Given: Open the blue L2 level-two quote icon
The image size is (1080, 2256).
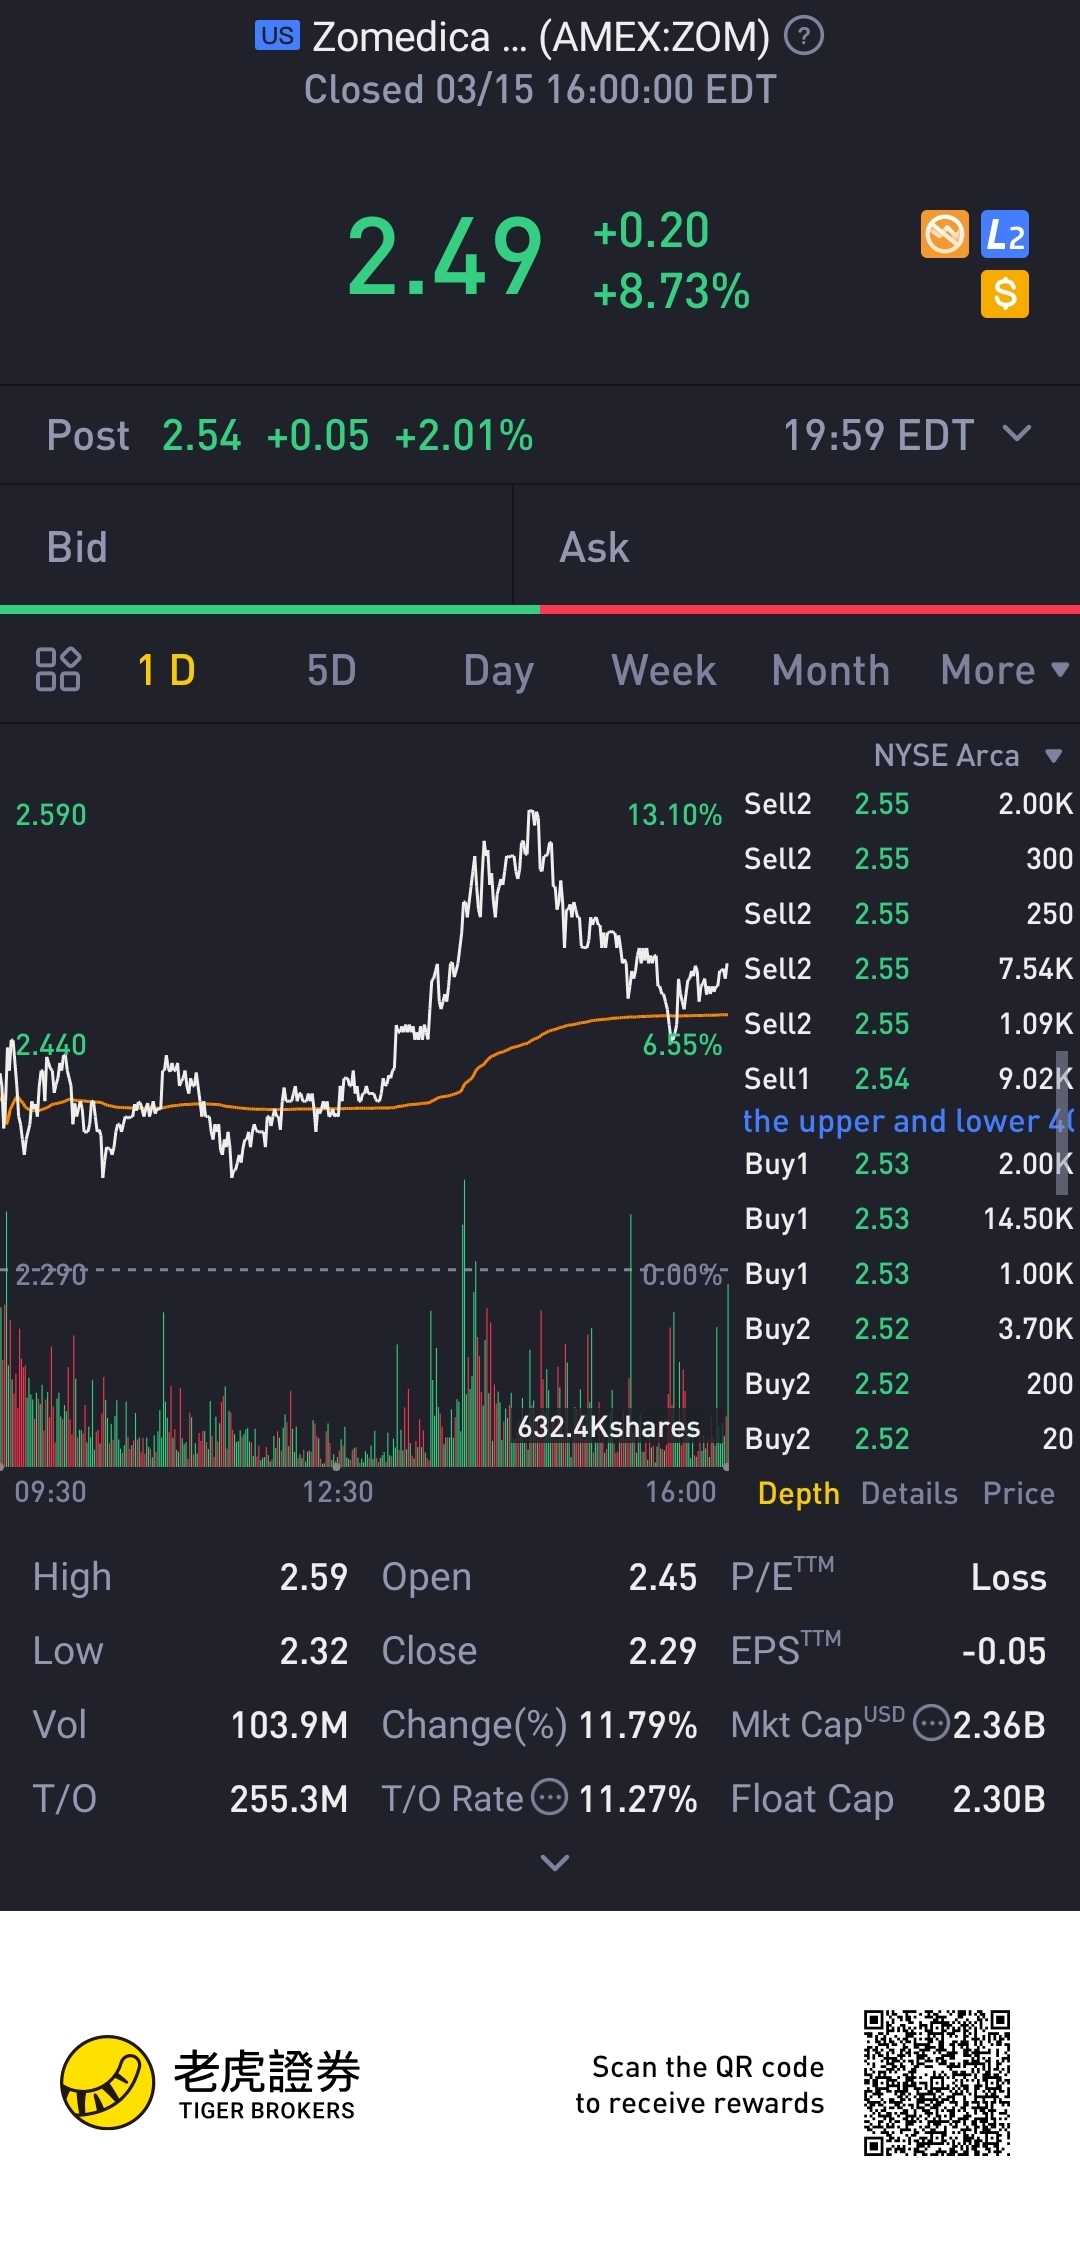Looking at the screenshot, I should coord(1005,235).
